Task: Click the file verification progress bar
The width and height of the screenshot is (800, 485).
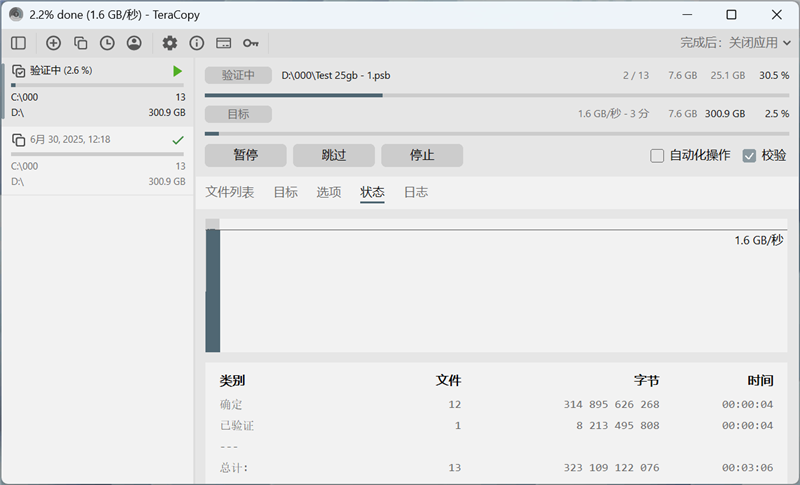Action: click(x=497, y=95)
